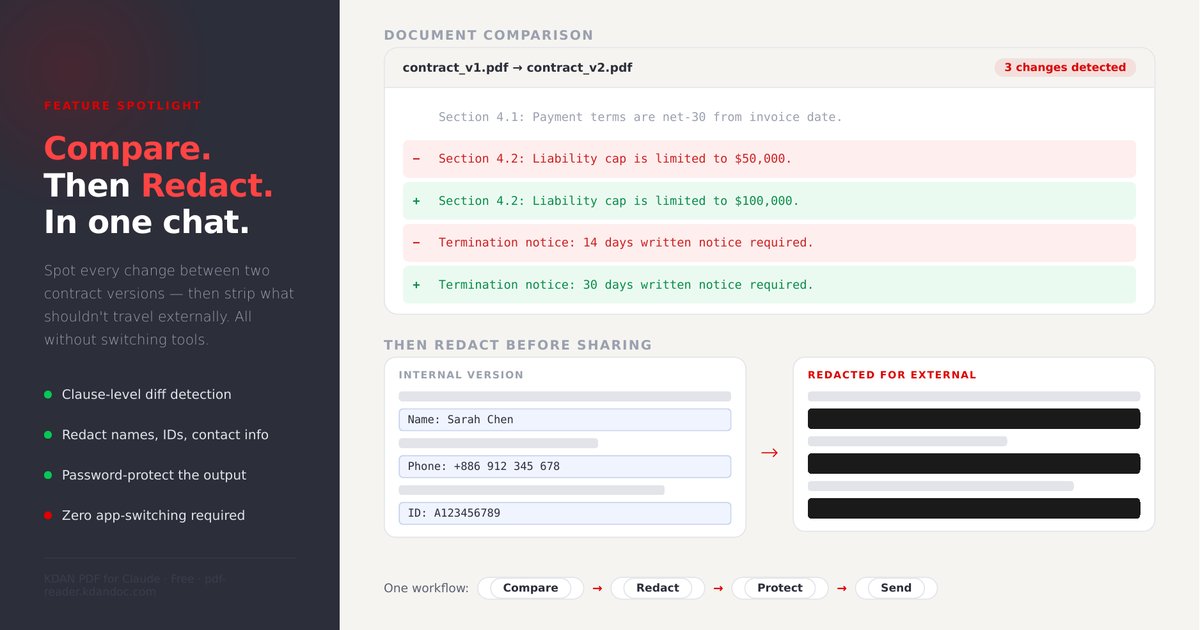Click the 'INTERNAL VERSION' card label
Screen dimensions: 1200x630
pos(461,376)
